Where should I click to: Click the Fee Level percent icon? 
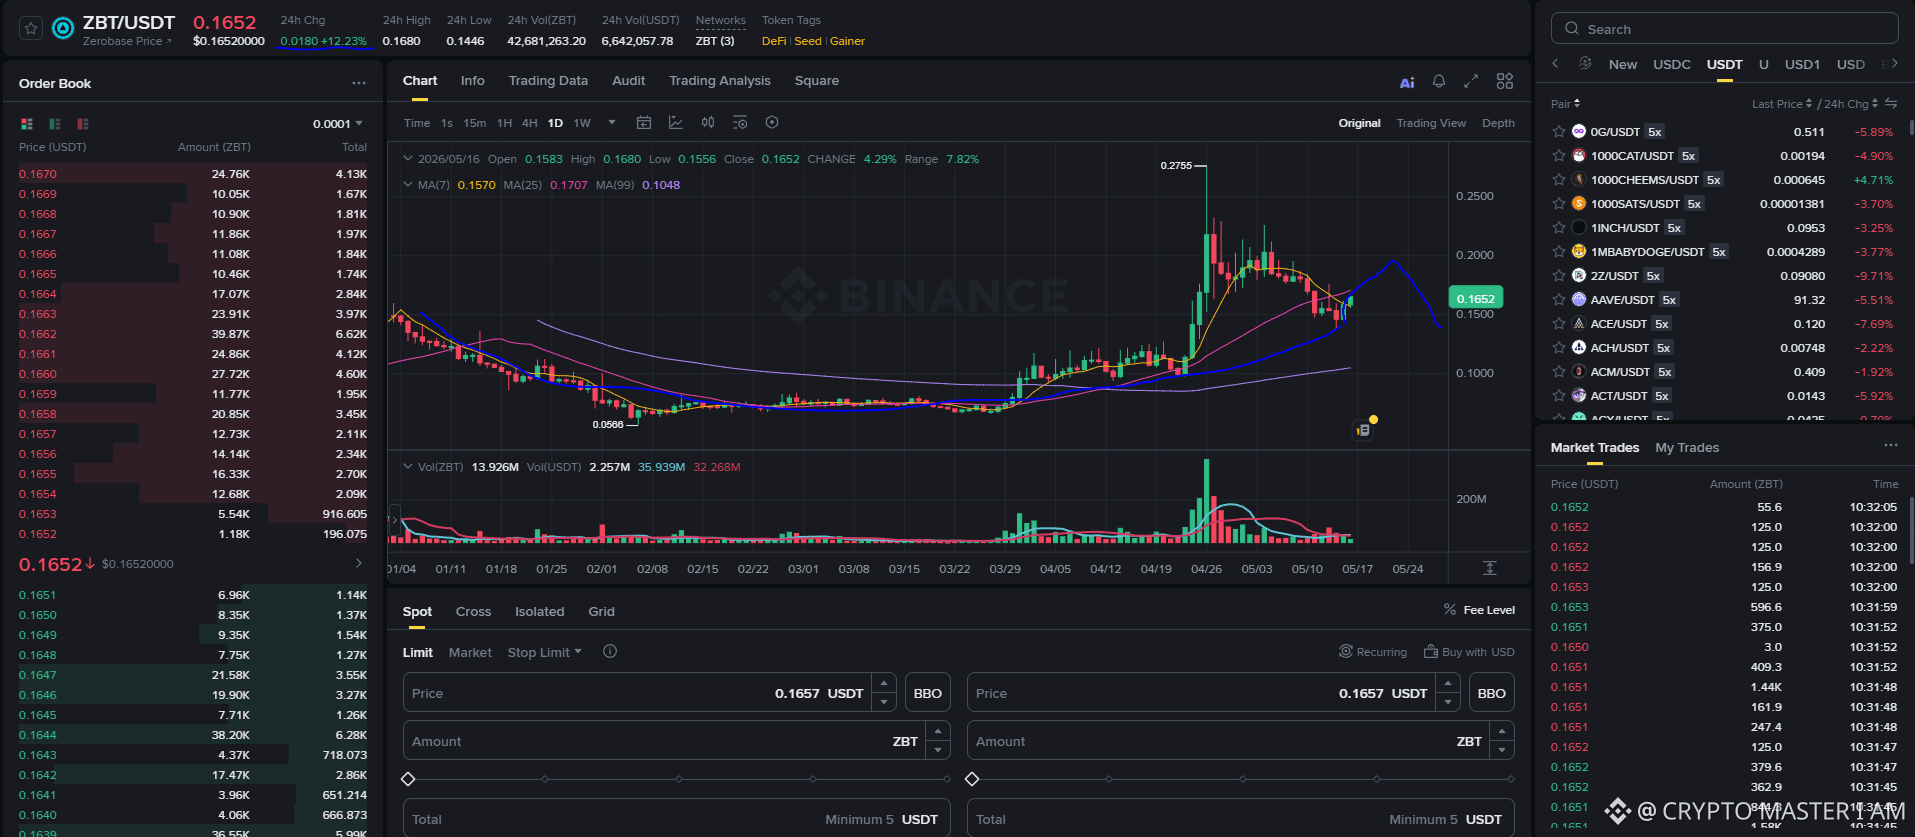point(1450,609)
